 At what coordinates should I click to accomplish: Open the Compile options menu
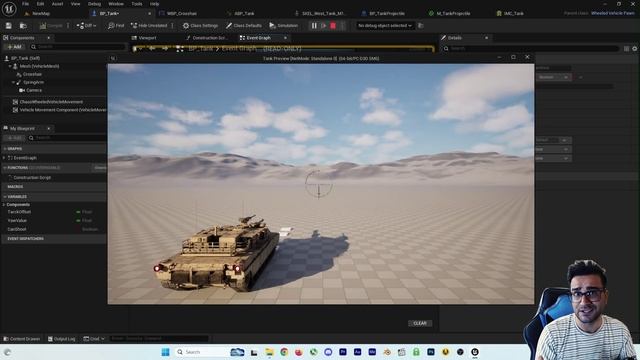pos(68,25)
